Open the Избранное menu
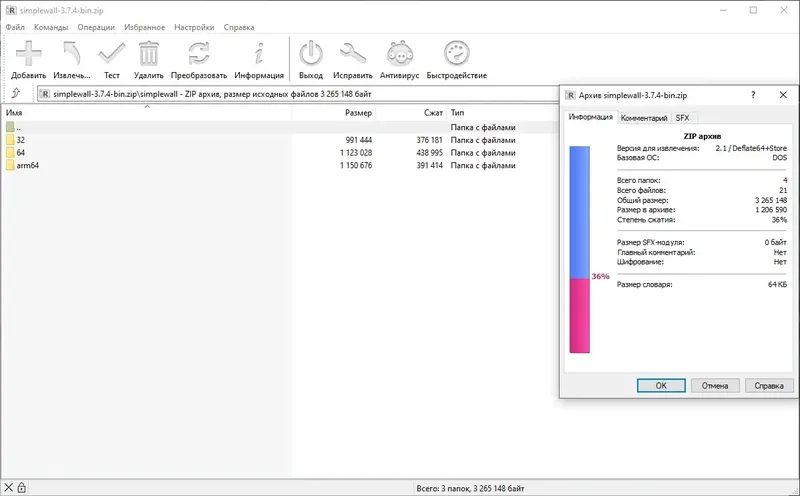Screen dimensions: 800x496 click(144, 27)
